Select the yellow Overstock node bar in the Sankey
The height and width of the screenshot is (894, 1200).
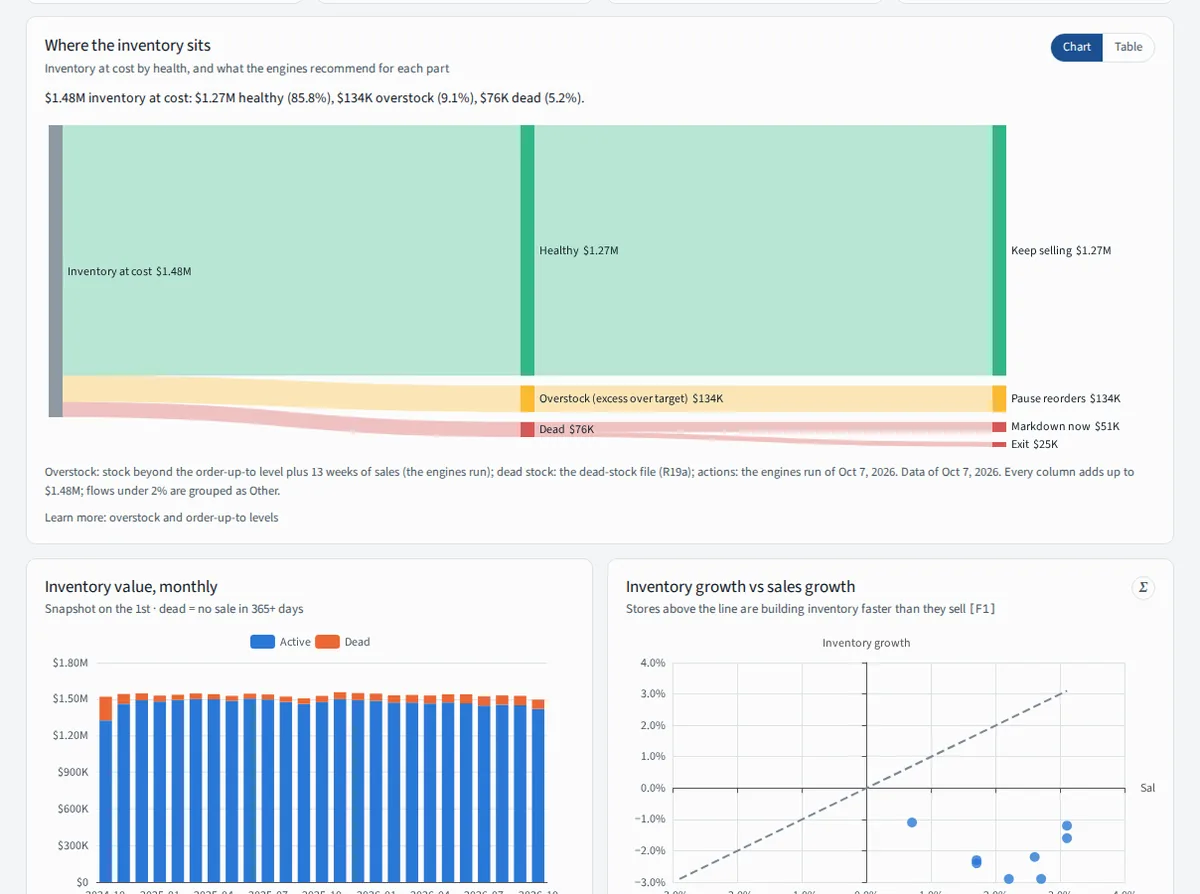tap(527, 399)
